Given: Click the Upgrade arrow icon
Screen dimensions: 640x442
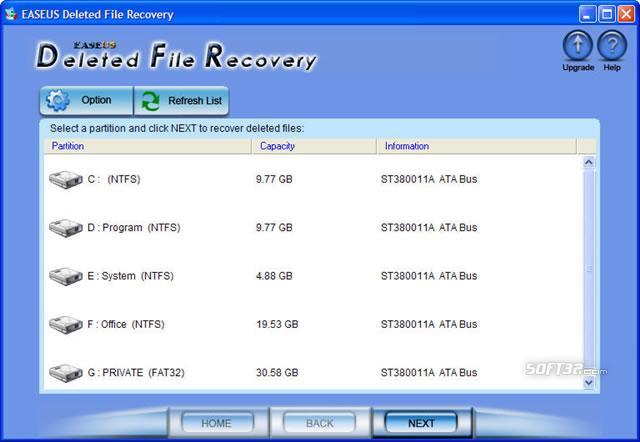Looking at the screenshot, I should [578, 46].
